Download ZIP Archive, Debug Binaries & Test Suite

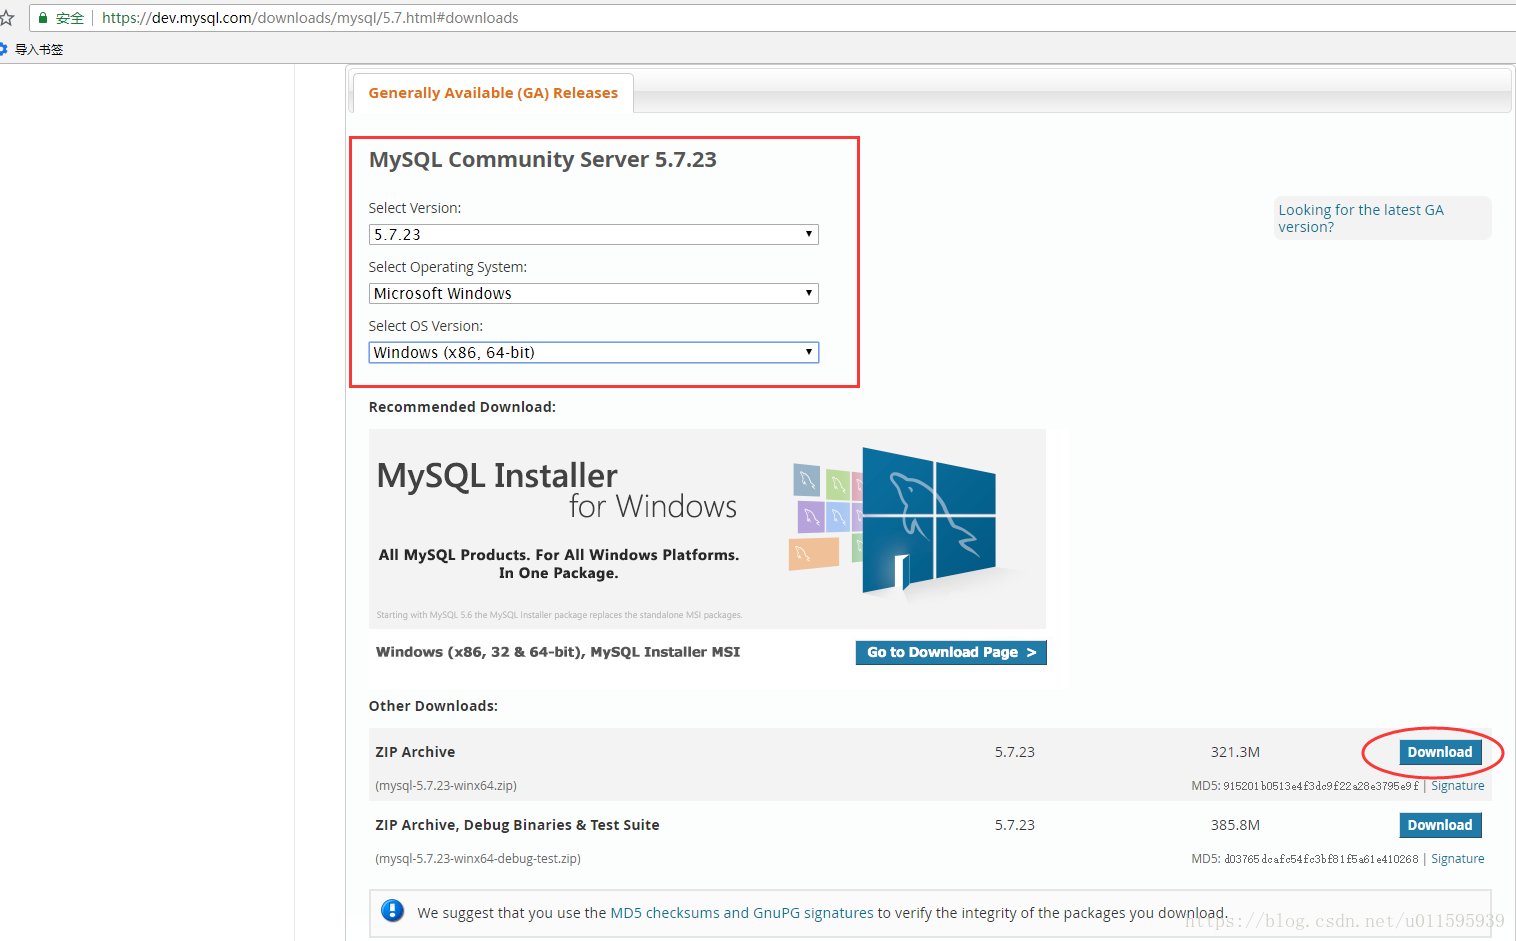(x=1440, y=825)
